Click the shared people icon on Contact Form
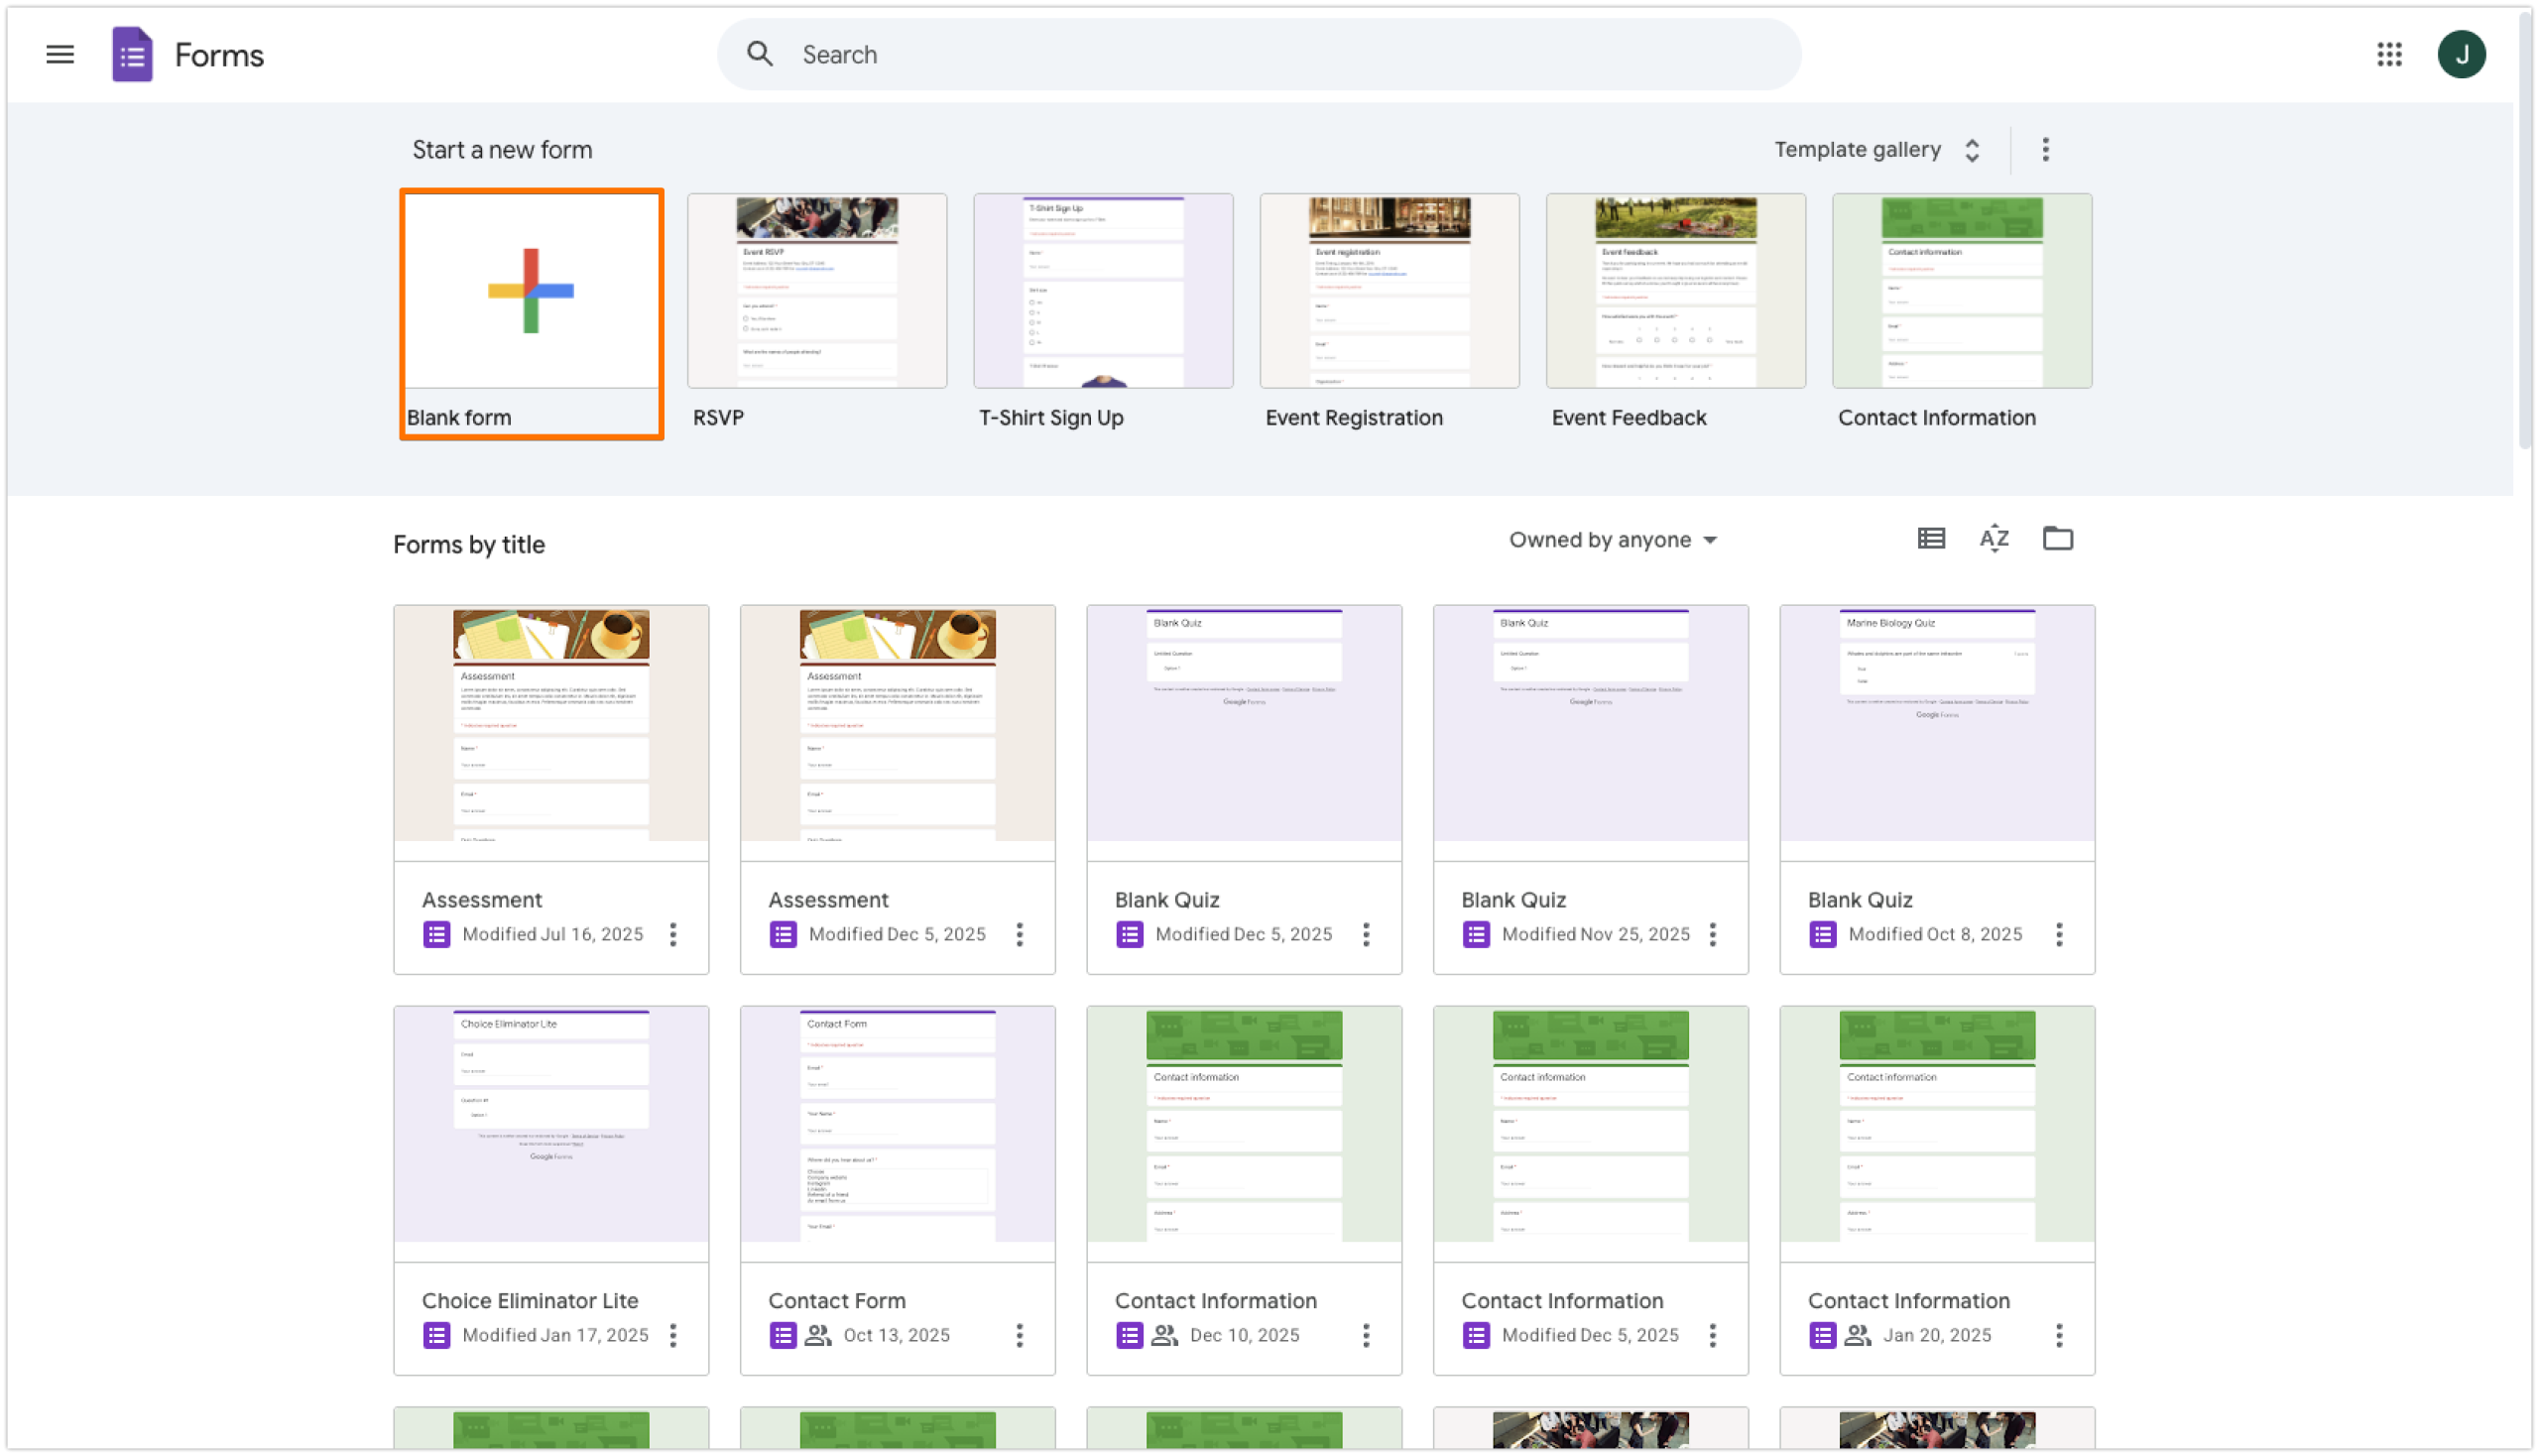Image resolution: width=2539 pixels, height=1456 pixels. pos(818,1336)
